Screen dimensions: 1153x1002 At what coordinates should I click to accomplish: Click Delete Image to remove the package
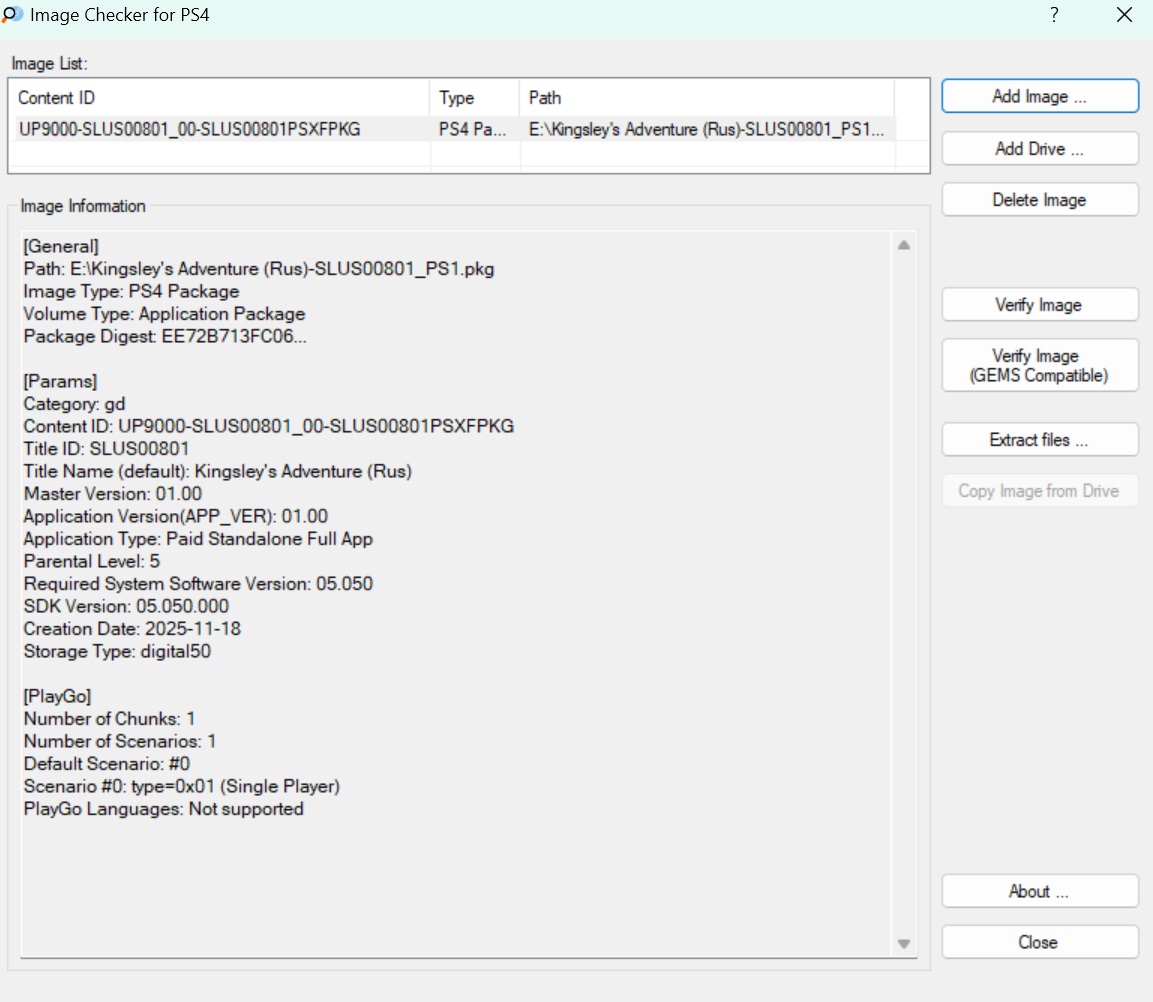1039,200
